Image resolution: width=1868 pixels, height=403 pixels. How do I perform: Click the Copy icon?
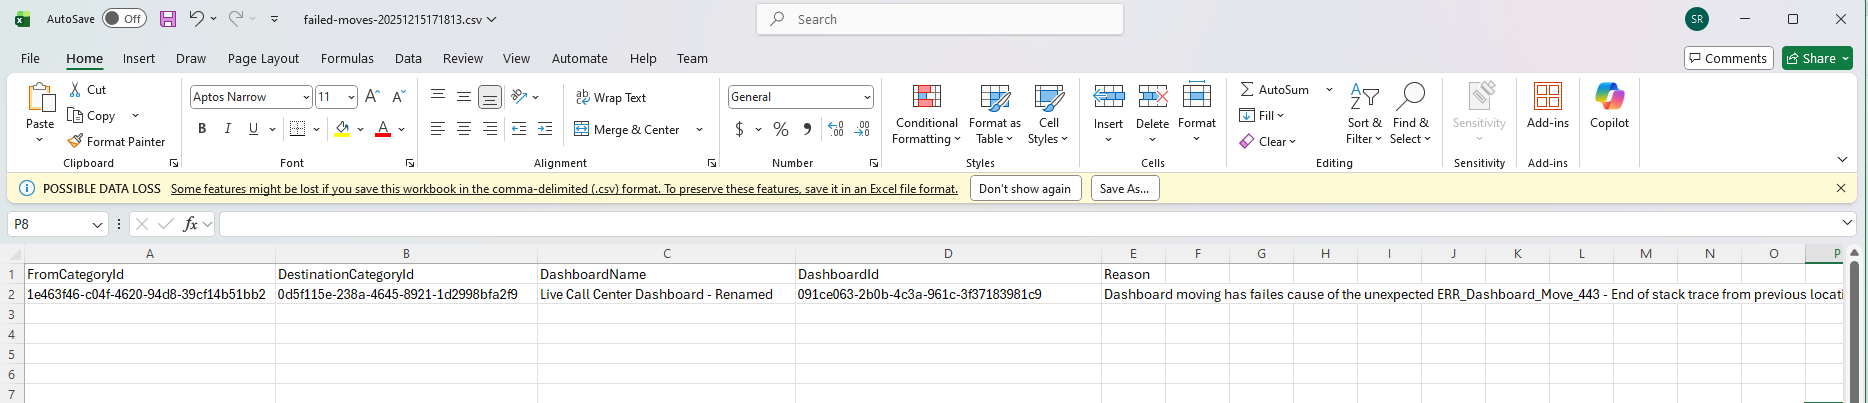click(x=75, y=115)
